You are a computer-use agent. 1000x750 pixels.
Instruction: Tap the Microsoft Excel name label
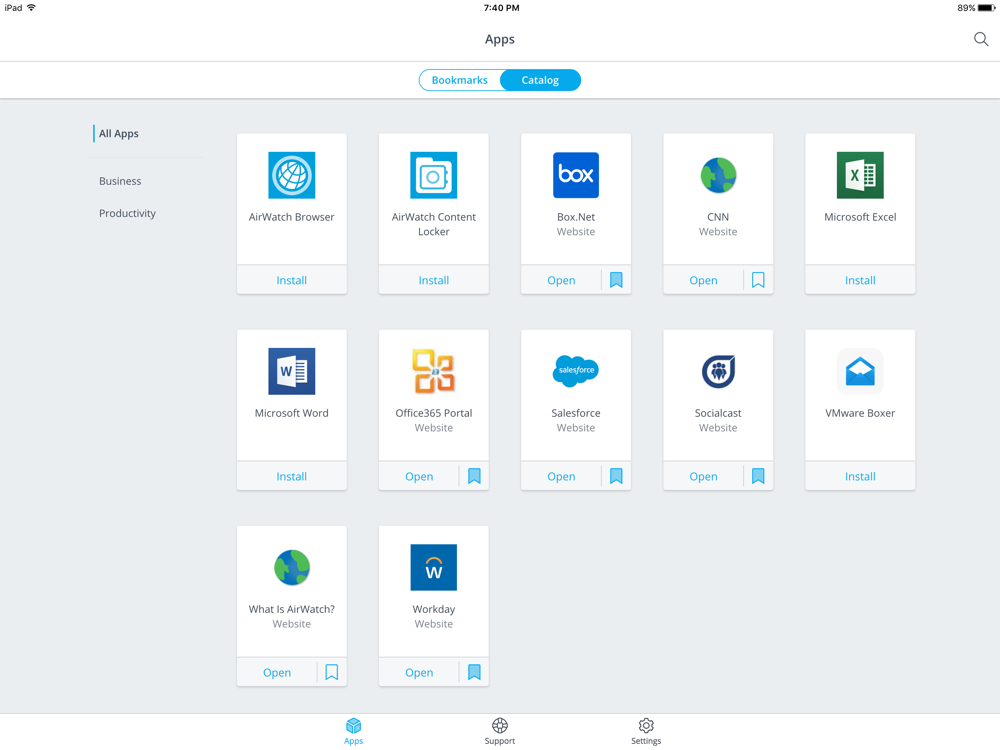860,217
